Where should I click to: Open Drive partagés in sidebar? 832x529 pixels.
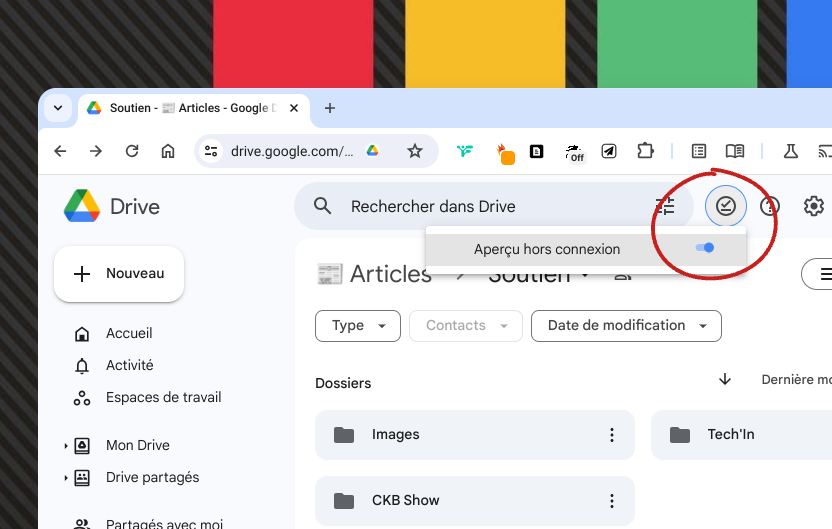[152, 478]
